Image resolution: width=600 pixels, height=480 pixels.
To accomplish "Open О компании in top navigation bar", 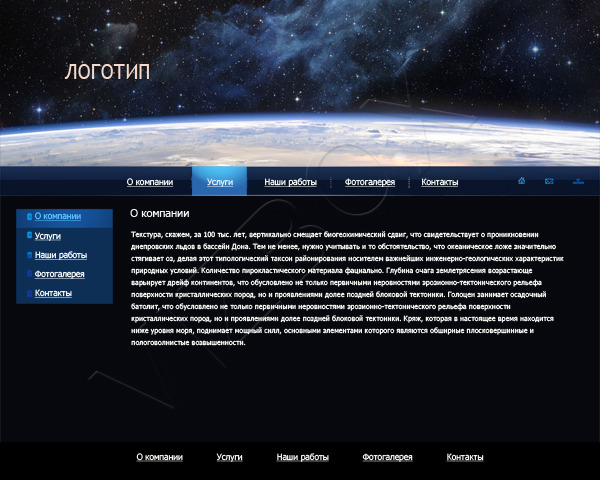I will (x=150, y=182).
